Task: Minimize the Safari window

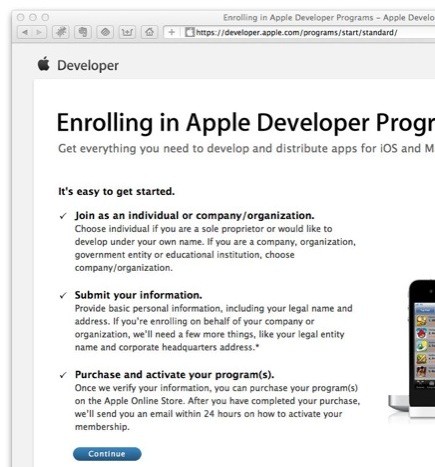Action: (33, 17)
